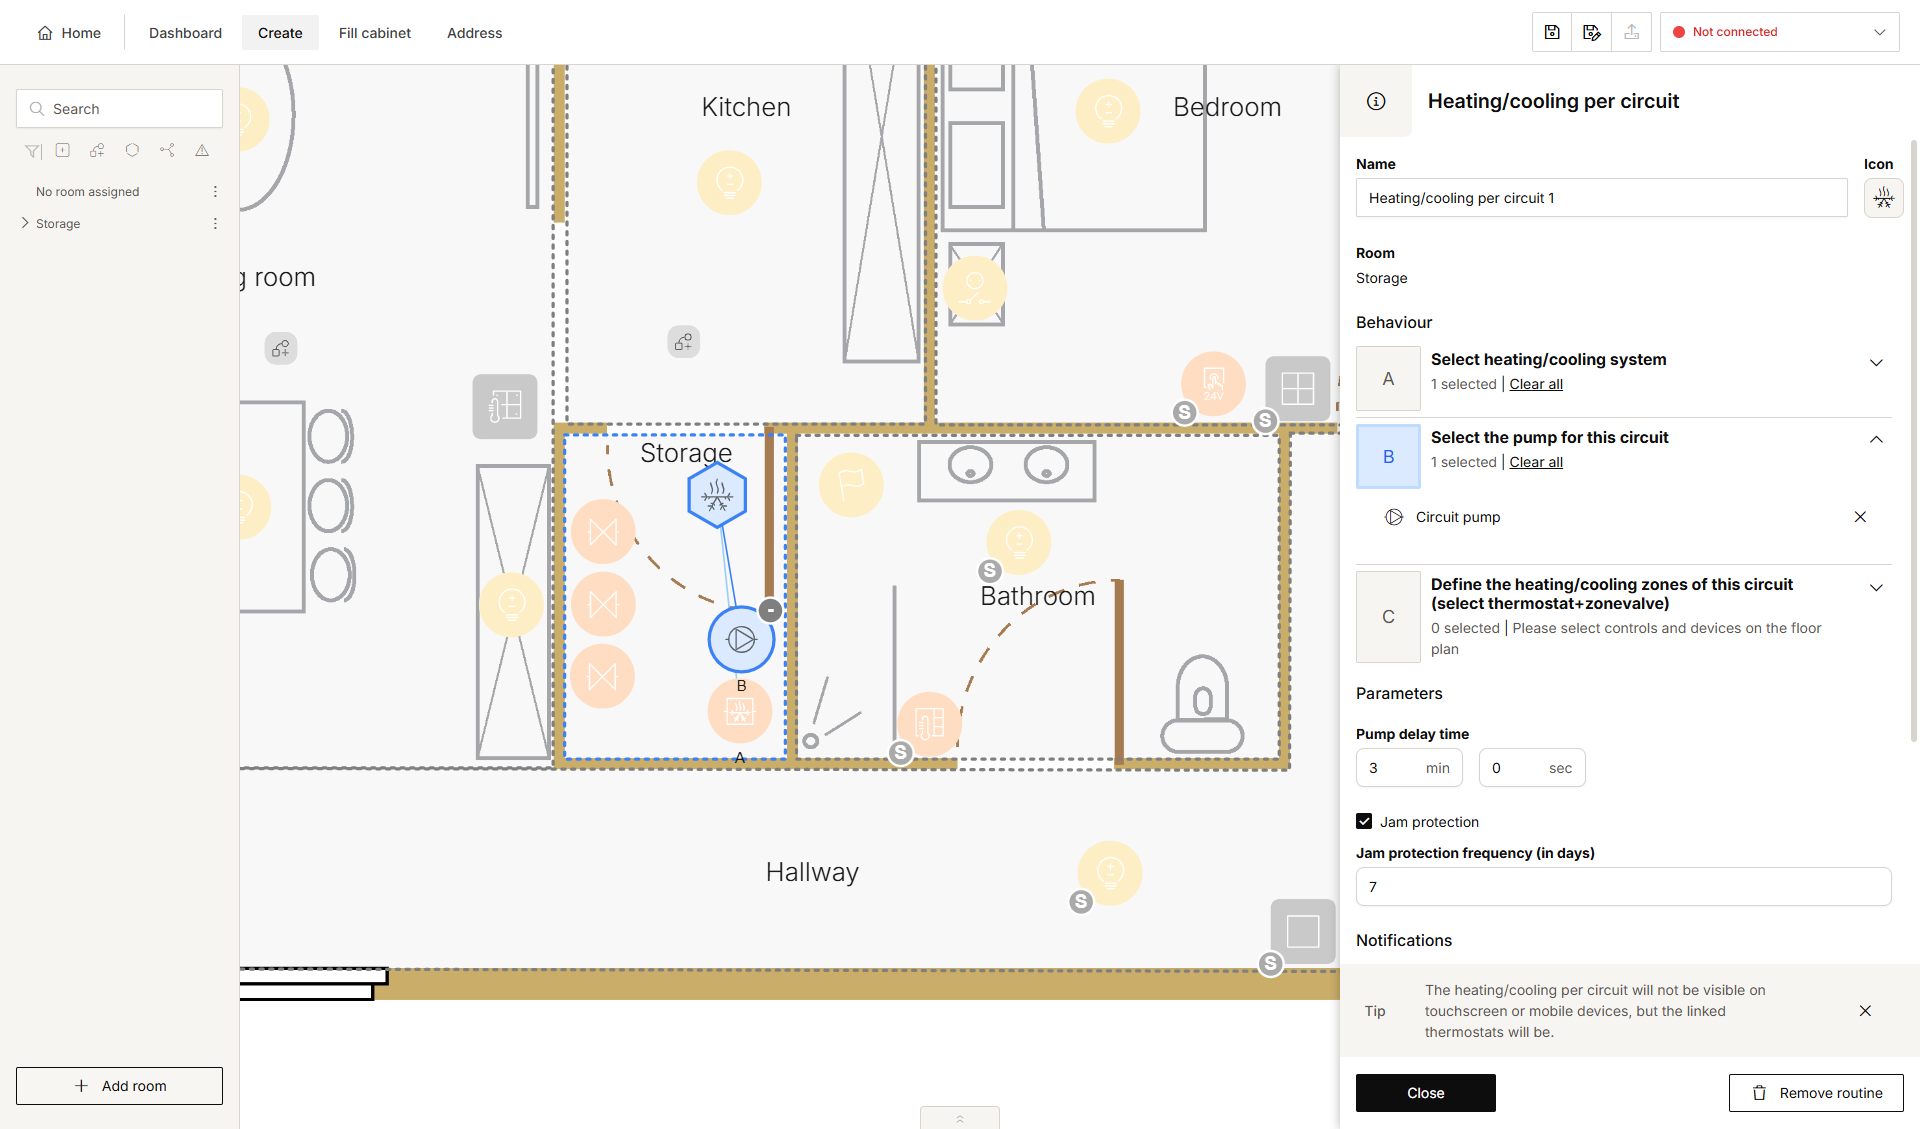Expand the heating/cooling zones section C

tap(1876, 587)
